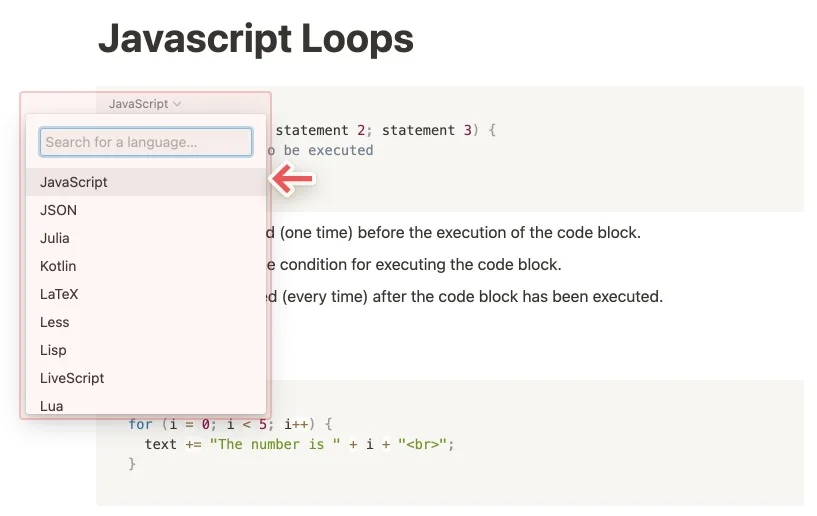Select JavaScript from the language list
817x516 pixels.
coord(74,182)
